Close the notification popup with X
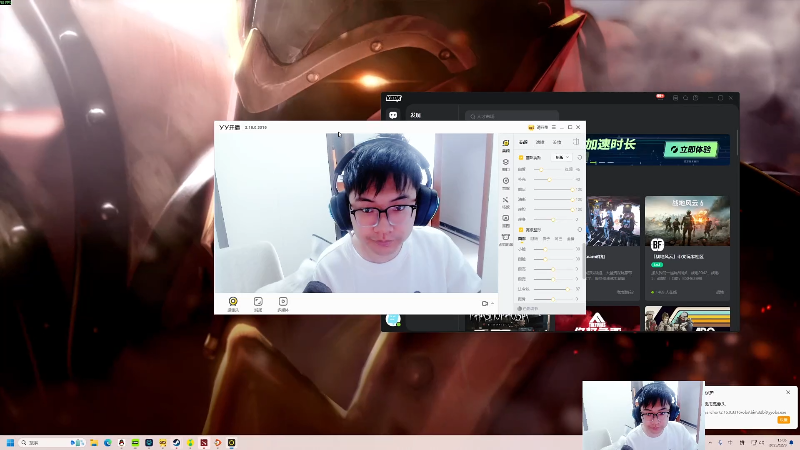 [788, 392]
